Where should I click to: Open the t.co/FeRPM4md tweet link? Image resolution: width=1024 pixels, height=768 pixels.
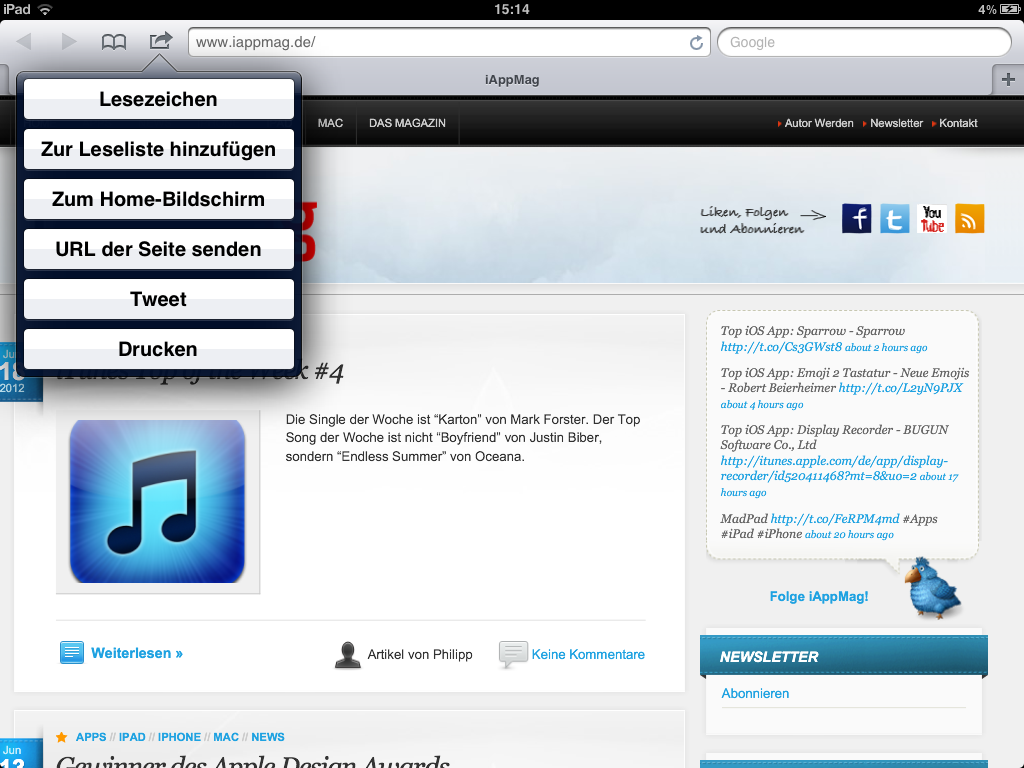click(x=835, y=519)
